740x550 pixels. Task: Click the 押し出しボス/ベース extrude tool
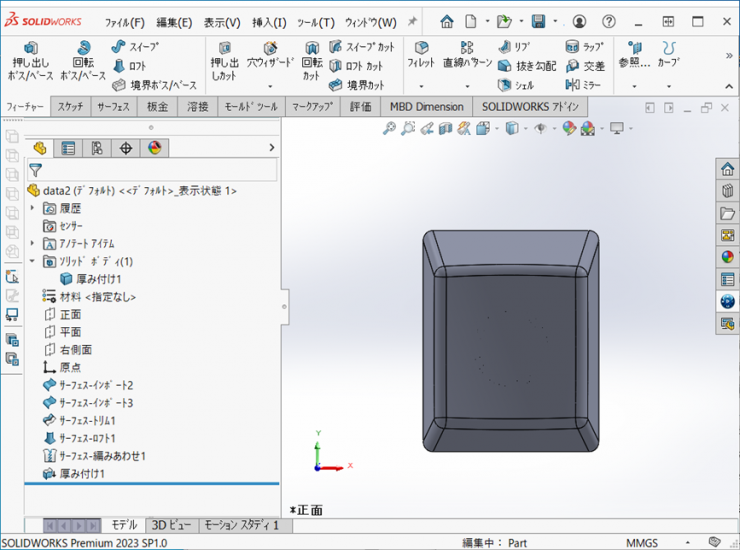(x=31, y=60)
